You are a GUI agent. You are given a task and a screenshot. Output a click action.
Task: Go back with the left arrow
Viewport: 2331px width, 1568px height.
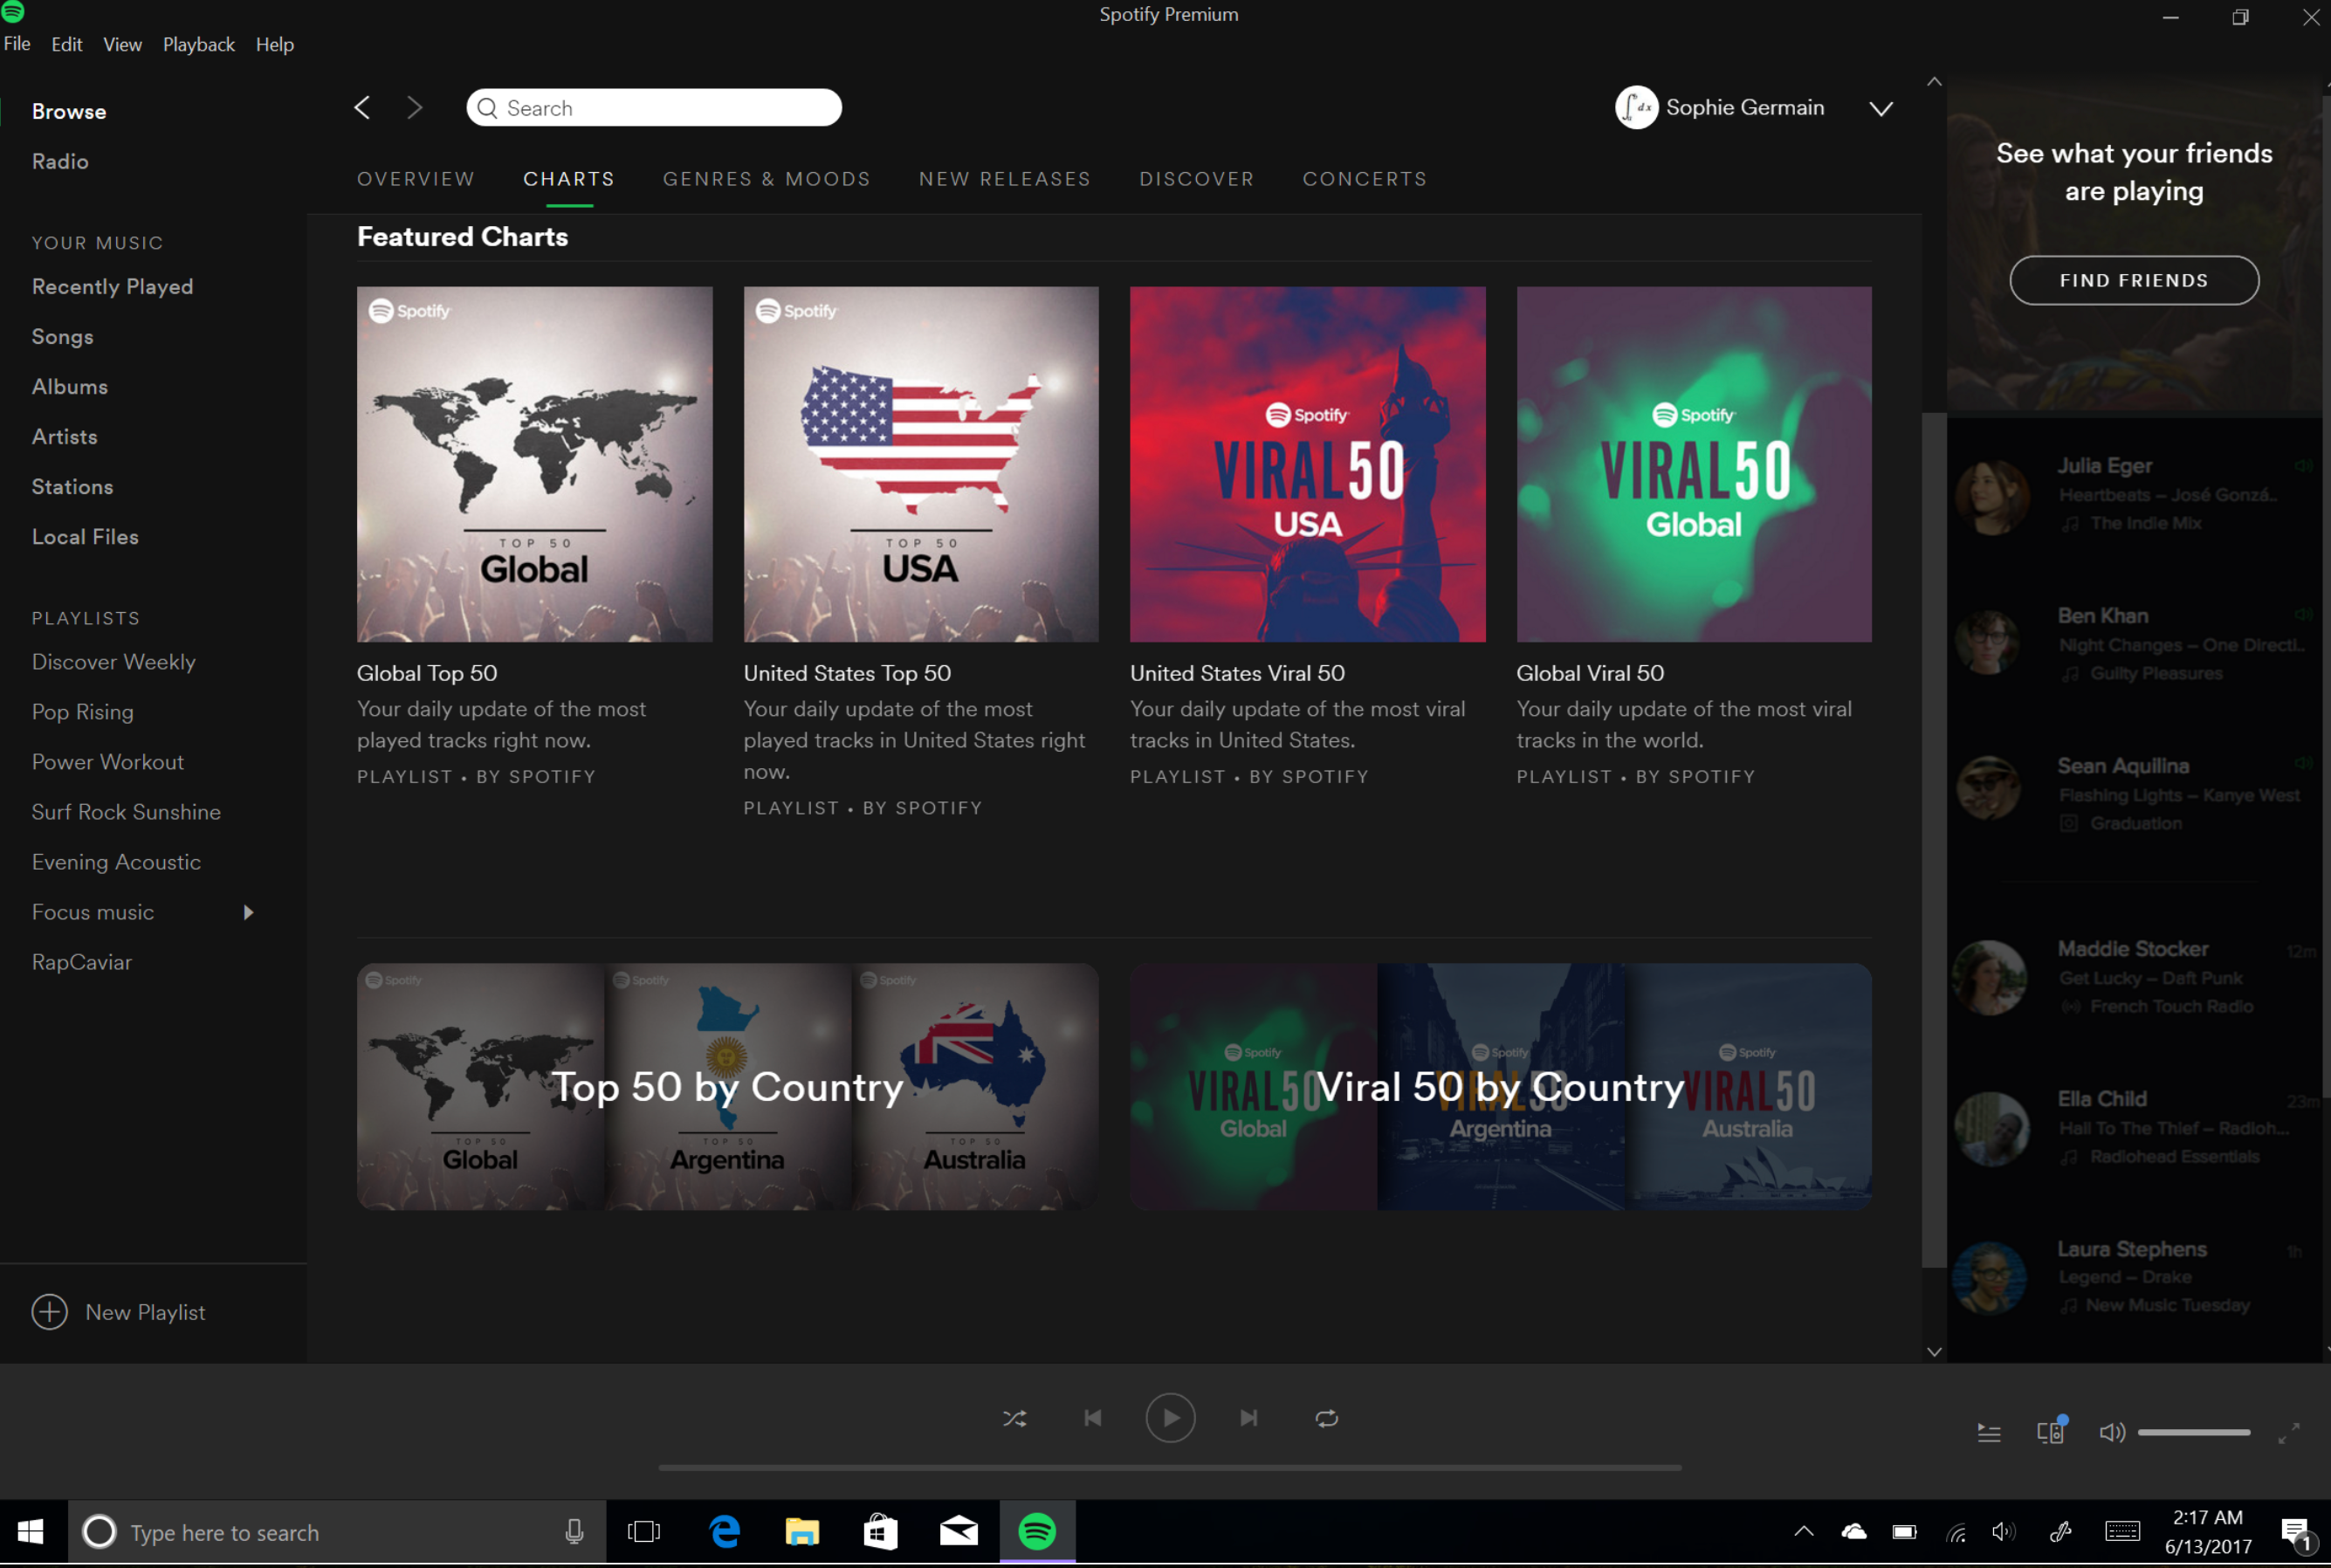(362, 107)
